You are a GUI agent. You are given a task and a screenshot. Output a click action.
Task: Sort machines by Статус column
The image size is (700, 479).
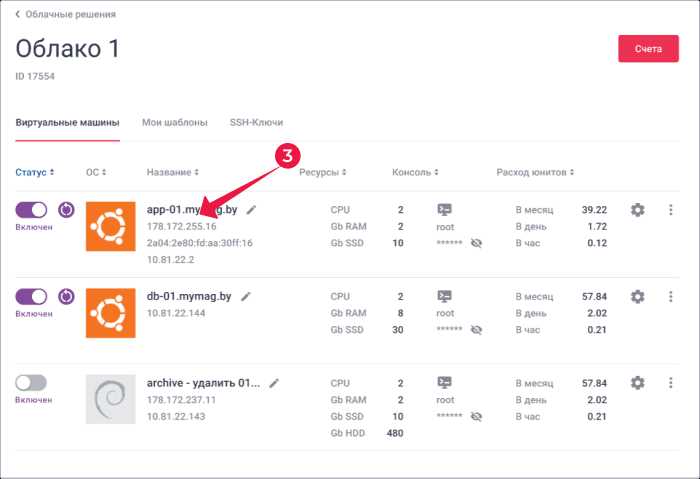[34, 173]
